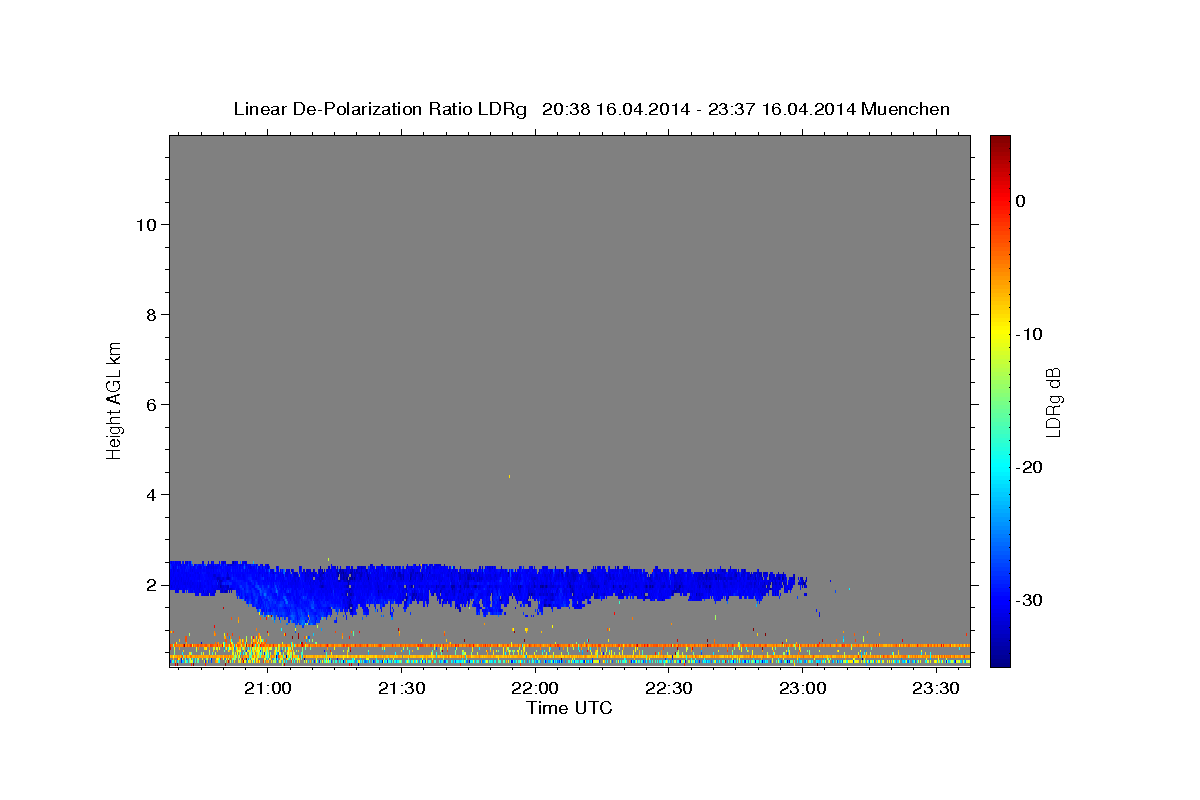Click the 23:00 time tick label
Screen dimensions: 1200x800
tap(803, 688)
